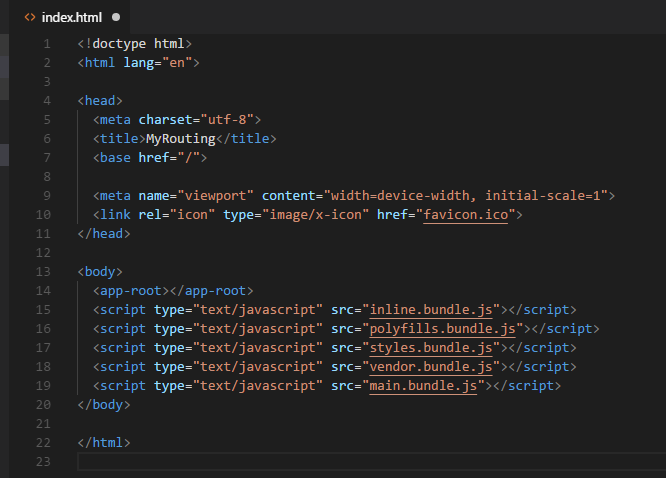Follow the polyfills.bundle.js link

coord(443,329)
